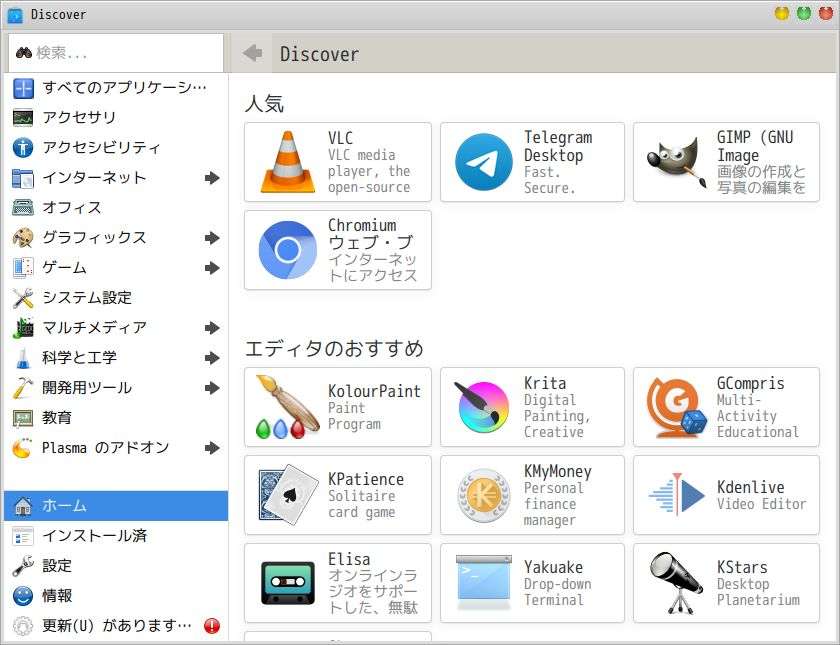840x645 pixels.
Task: Open the オフィス category
Action: (116, 208)
